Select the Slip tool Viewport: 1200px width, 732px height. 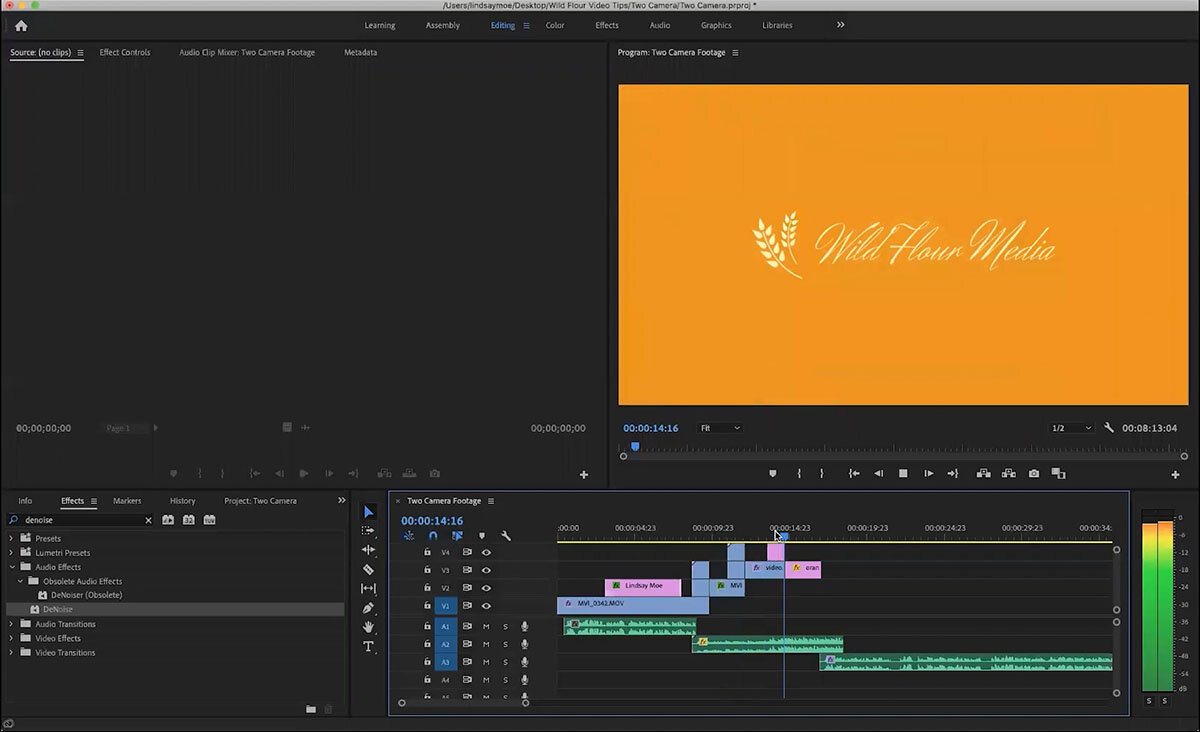368,588
